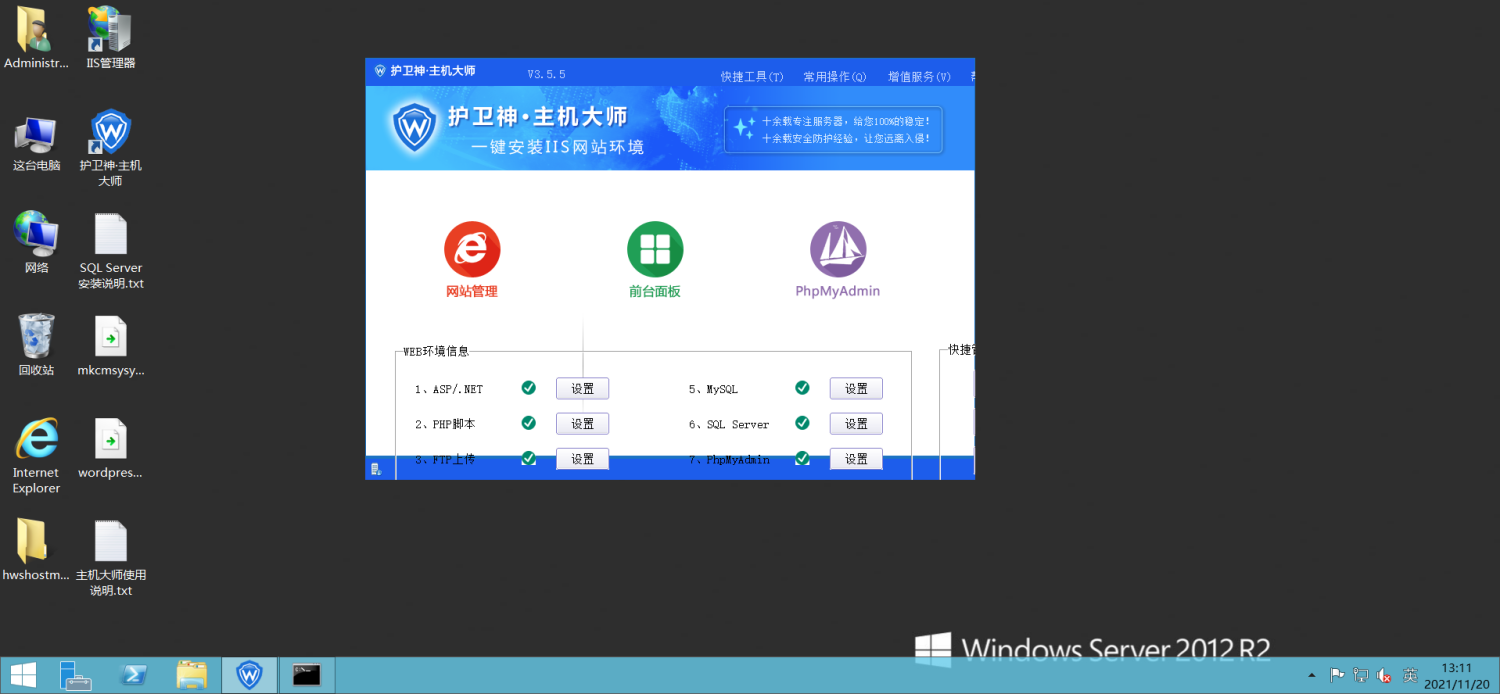The width and height of the screenshot is (1500, 694).
Task: Click 设置 button for ASP/.NET
Action: point(583,389)
